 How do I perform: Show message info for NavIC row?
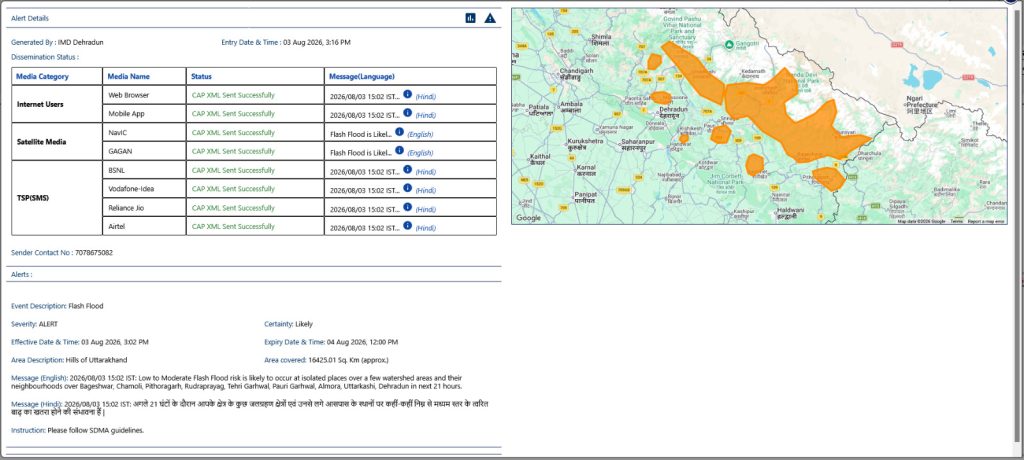point(400,132)
